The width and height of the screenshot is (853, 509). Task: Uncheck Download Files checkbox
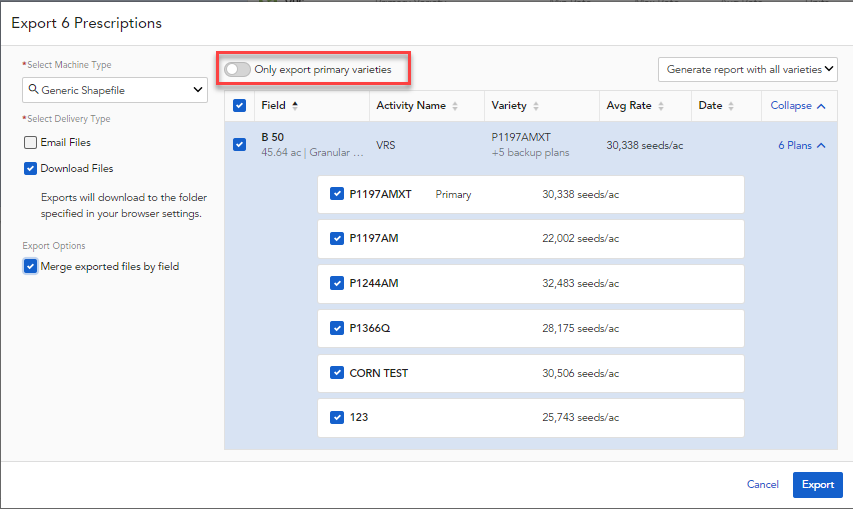coord(31,169)
